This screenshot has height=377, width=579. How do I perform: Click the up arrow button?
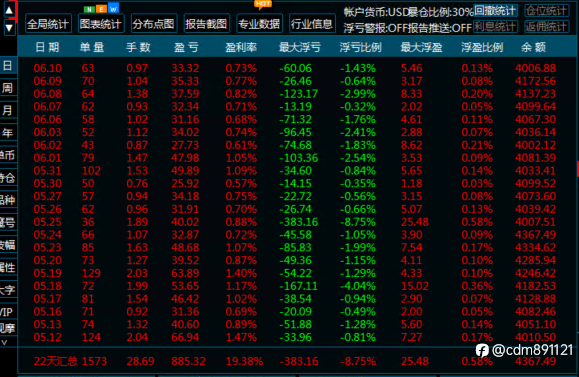click(x=9, y=10)
